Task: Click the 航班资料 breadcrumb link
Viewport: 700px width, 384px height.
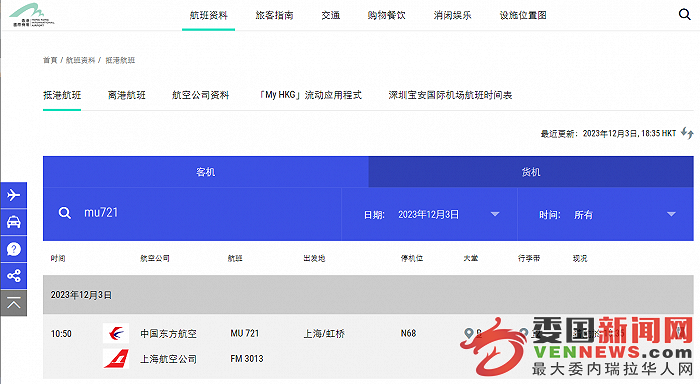Action: (x=80, y=60)
